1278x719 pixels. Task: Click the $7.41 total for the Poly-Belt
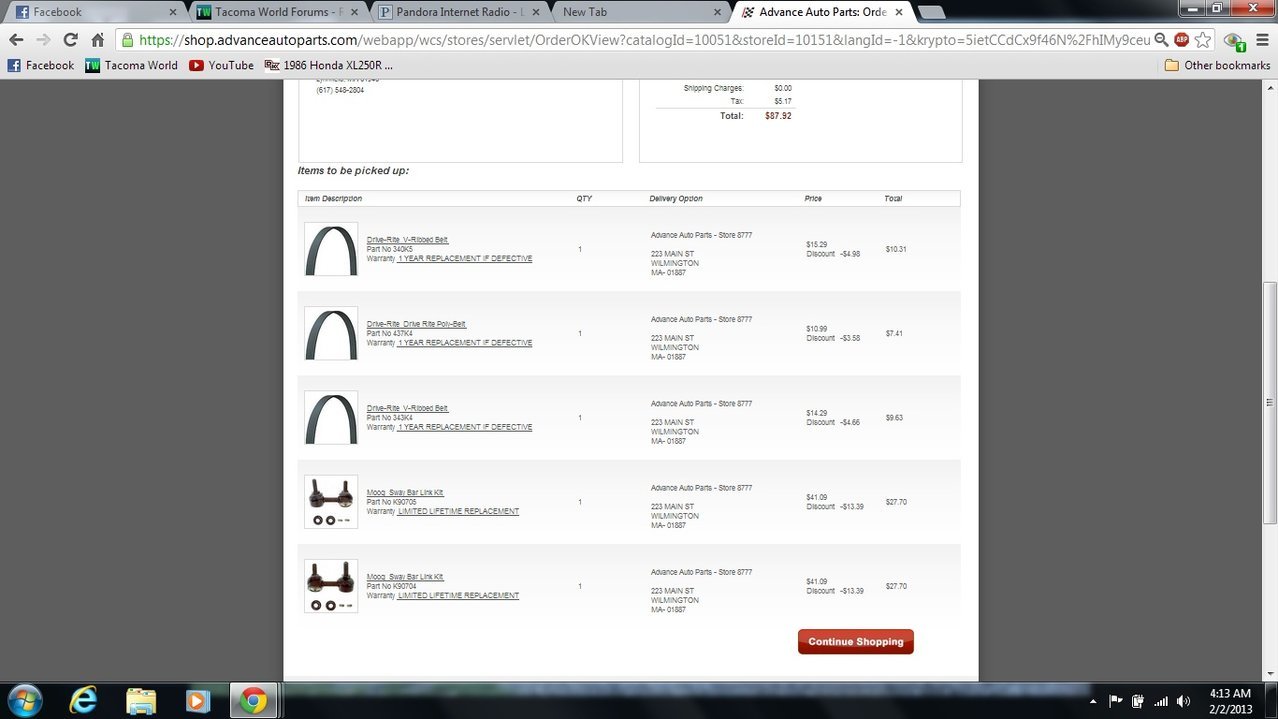pyautogui.click(x=894, y=333)
